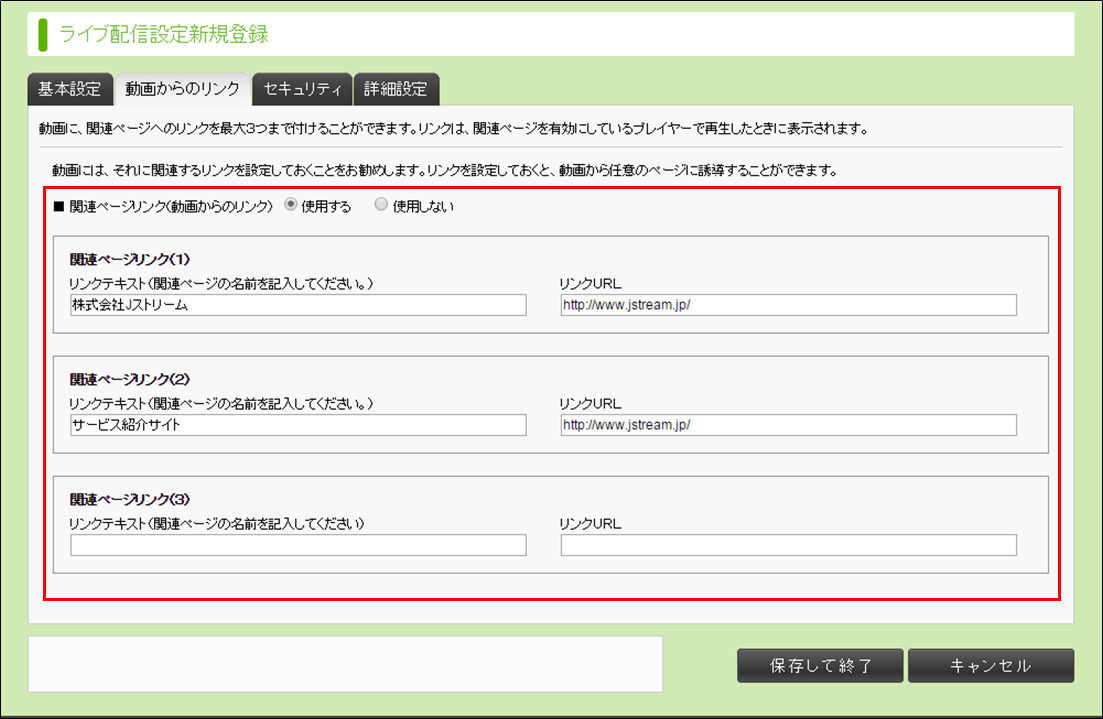Focus the empty 関連ページリンク(3) link text field
1103x719 pixels.
click(298, 545)
